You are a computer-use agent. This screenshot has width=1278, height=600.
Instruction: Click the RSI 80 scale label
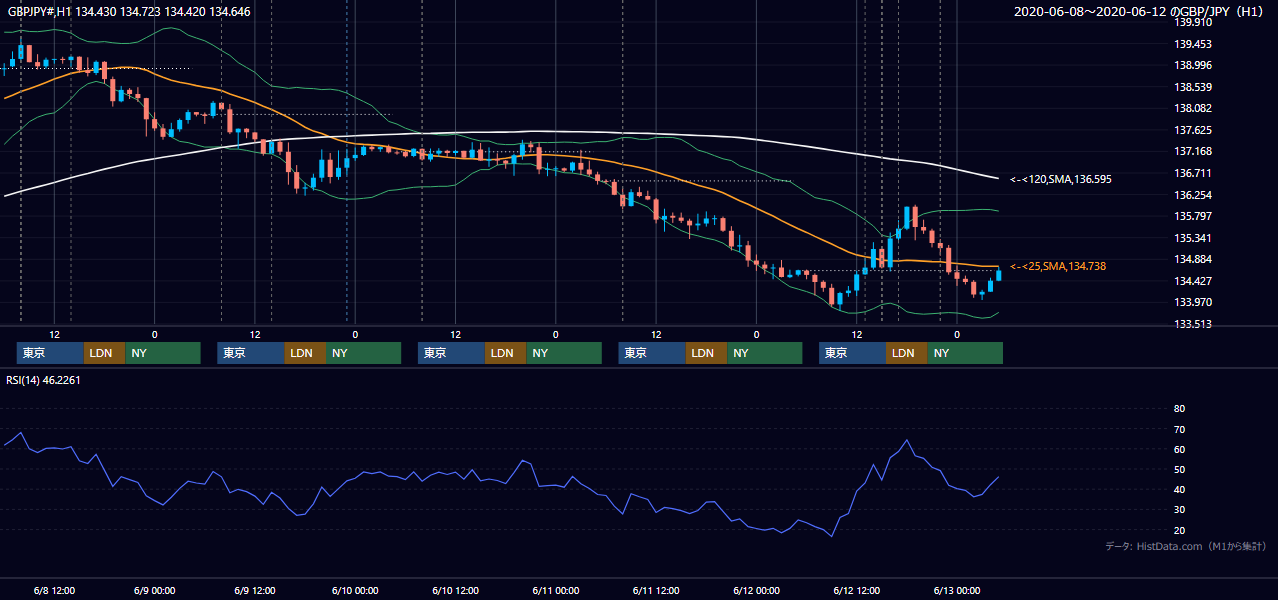(x=1179, y=409)
